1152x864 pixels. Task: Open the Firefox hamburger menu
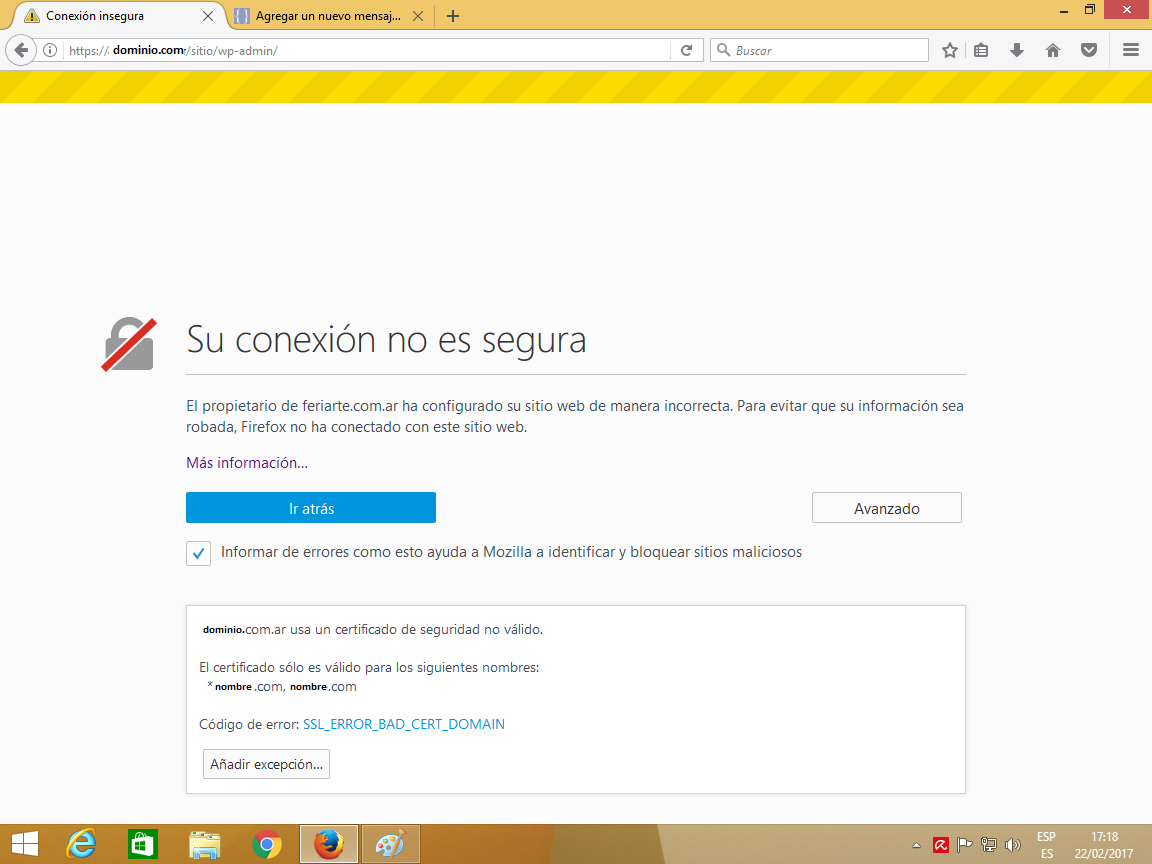point(1131,50)
